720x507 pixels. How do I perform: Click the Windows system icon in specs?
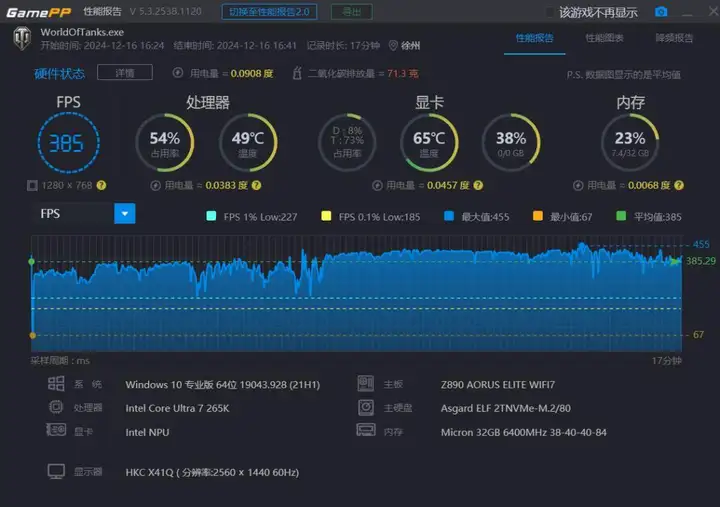pos(56,383)
